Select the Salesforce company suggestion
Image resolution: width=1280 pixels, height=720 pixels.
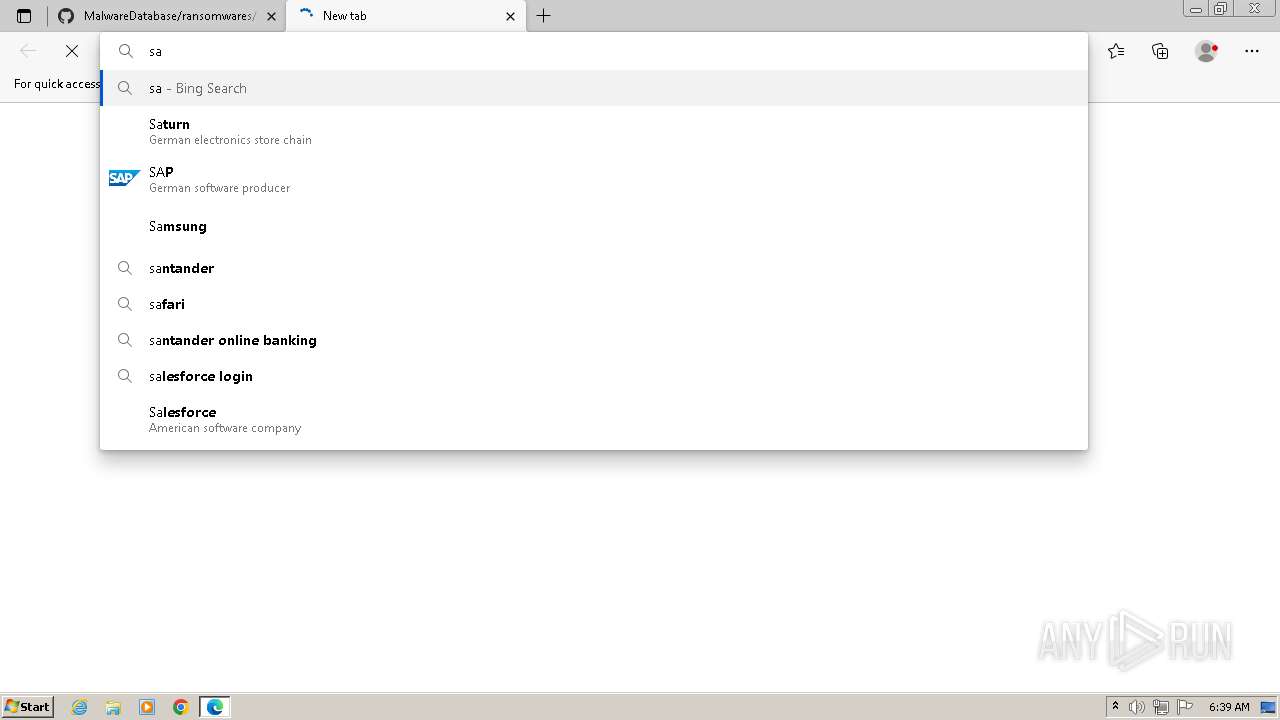point(594,419)
